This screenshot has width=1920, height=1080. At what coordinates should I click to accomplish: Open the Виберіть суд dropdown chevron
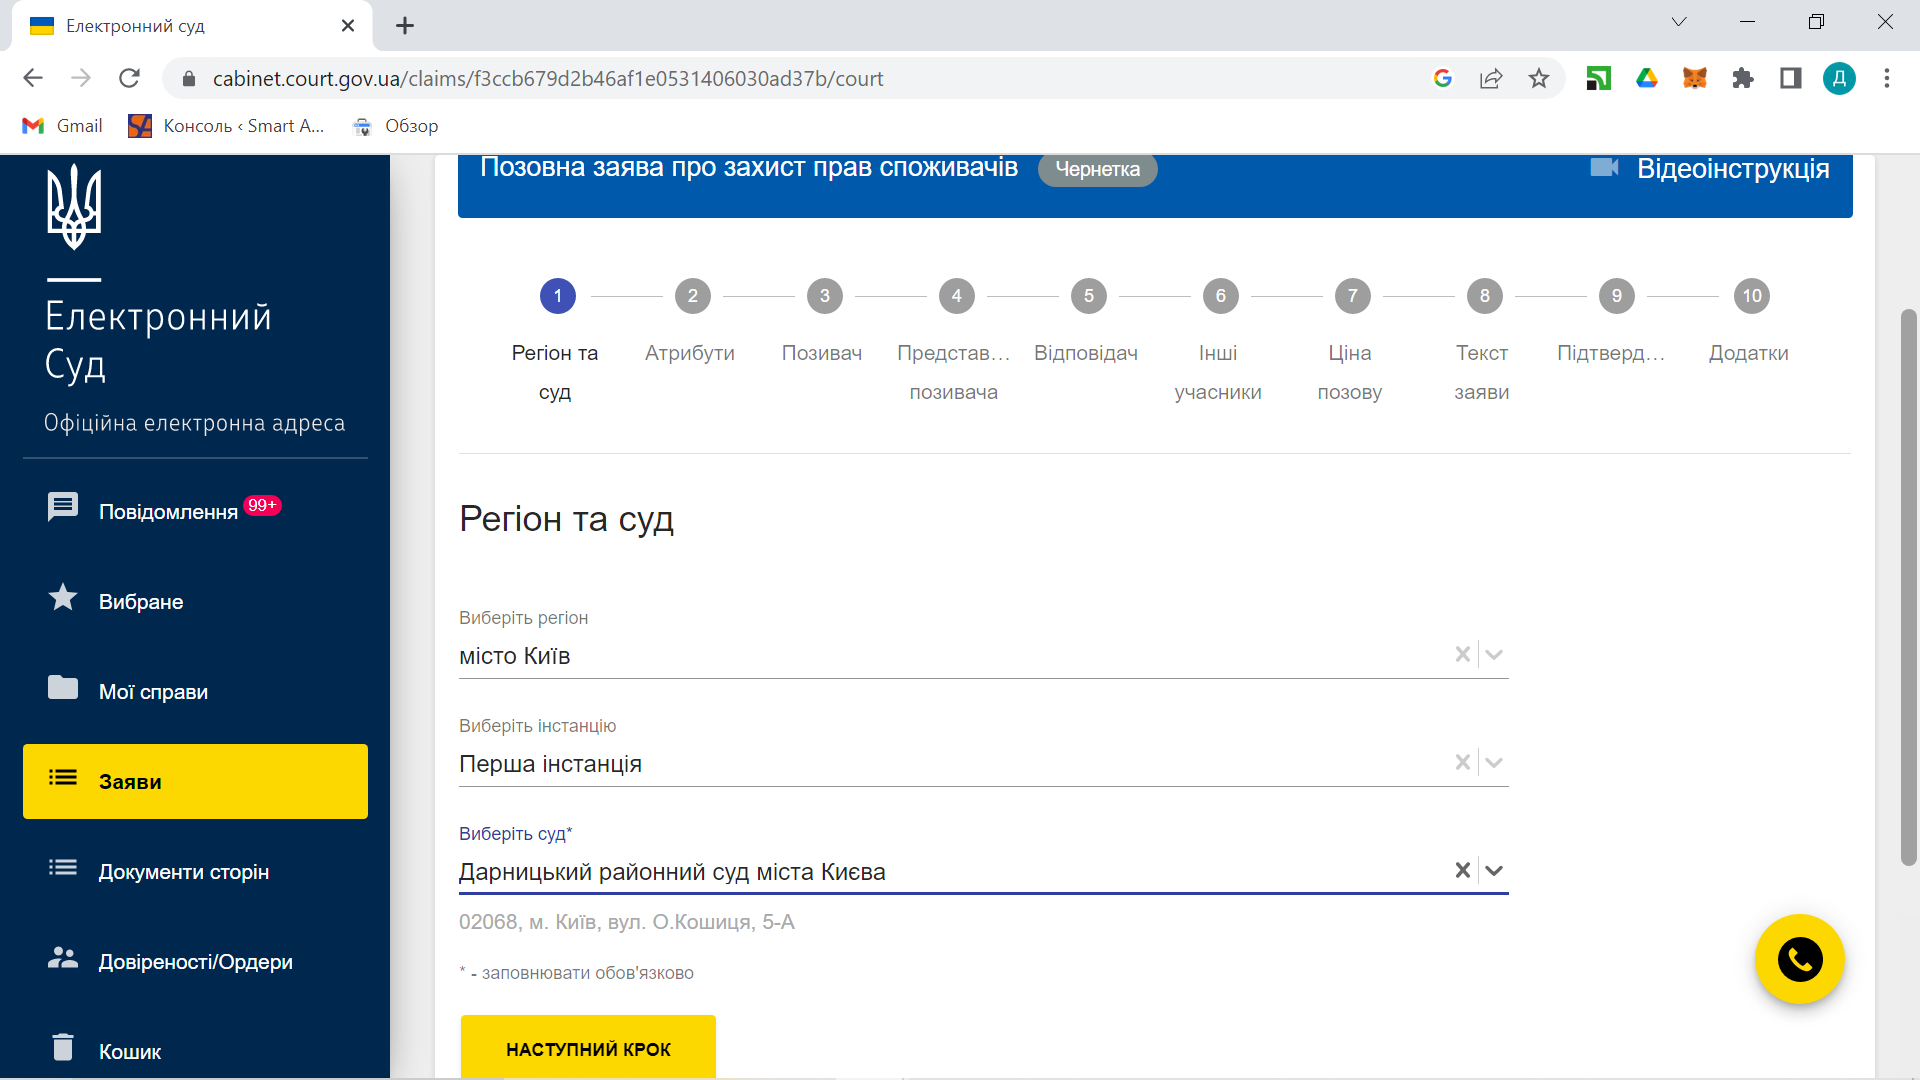[x=1494, y=871]
